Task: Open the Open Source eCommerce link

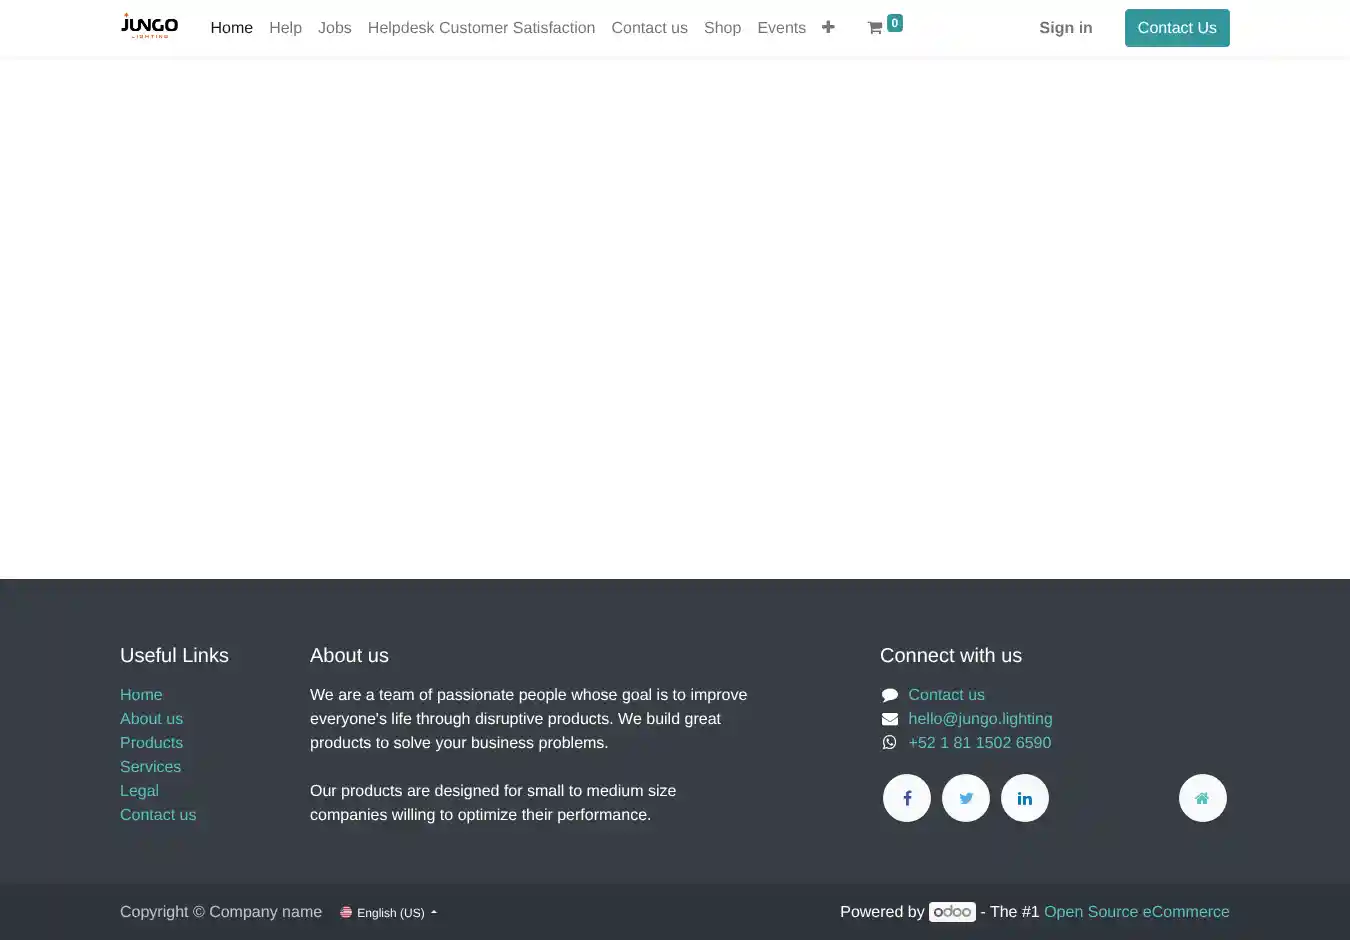Action: tap(1136, 912)
